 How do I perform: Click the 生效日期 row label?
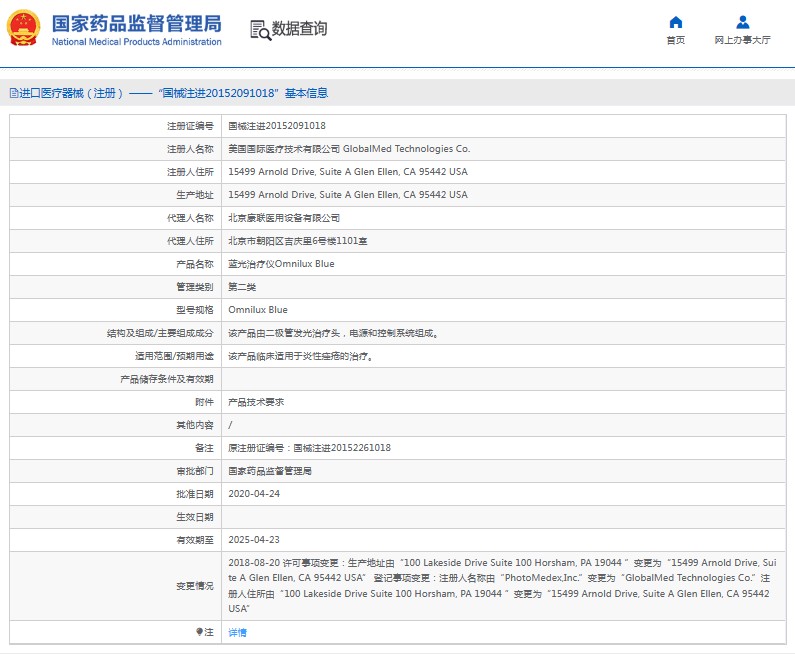pos(195,517)
